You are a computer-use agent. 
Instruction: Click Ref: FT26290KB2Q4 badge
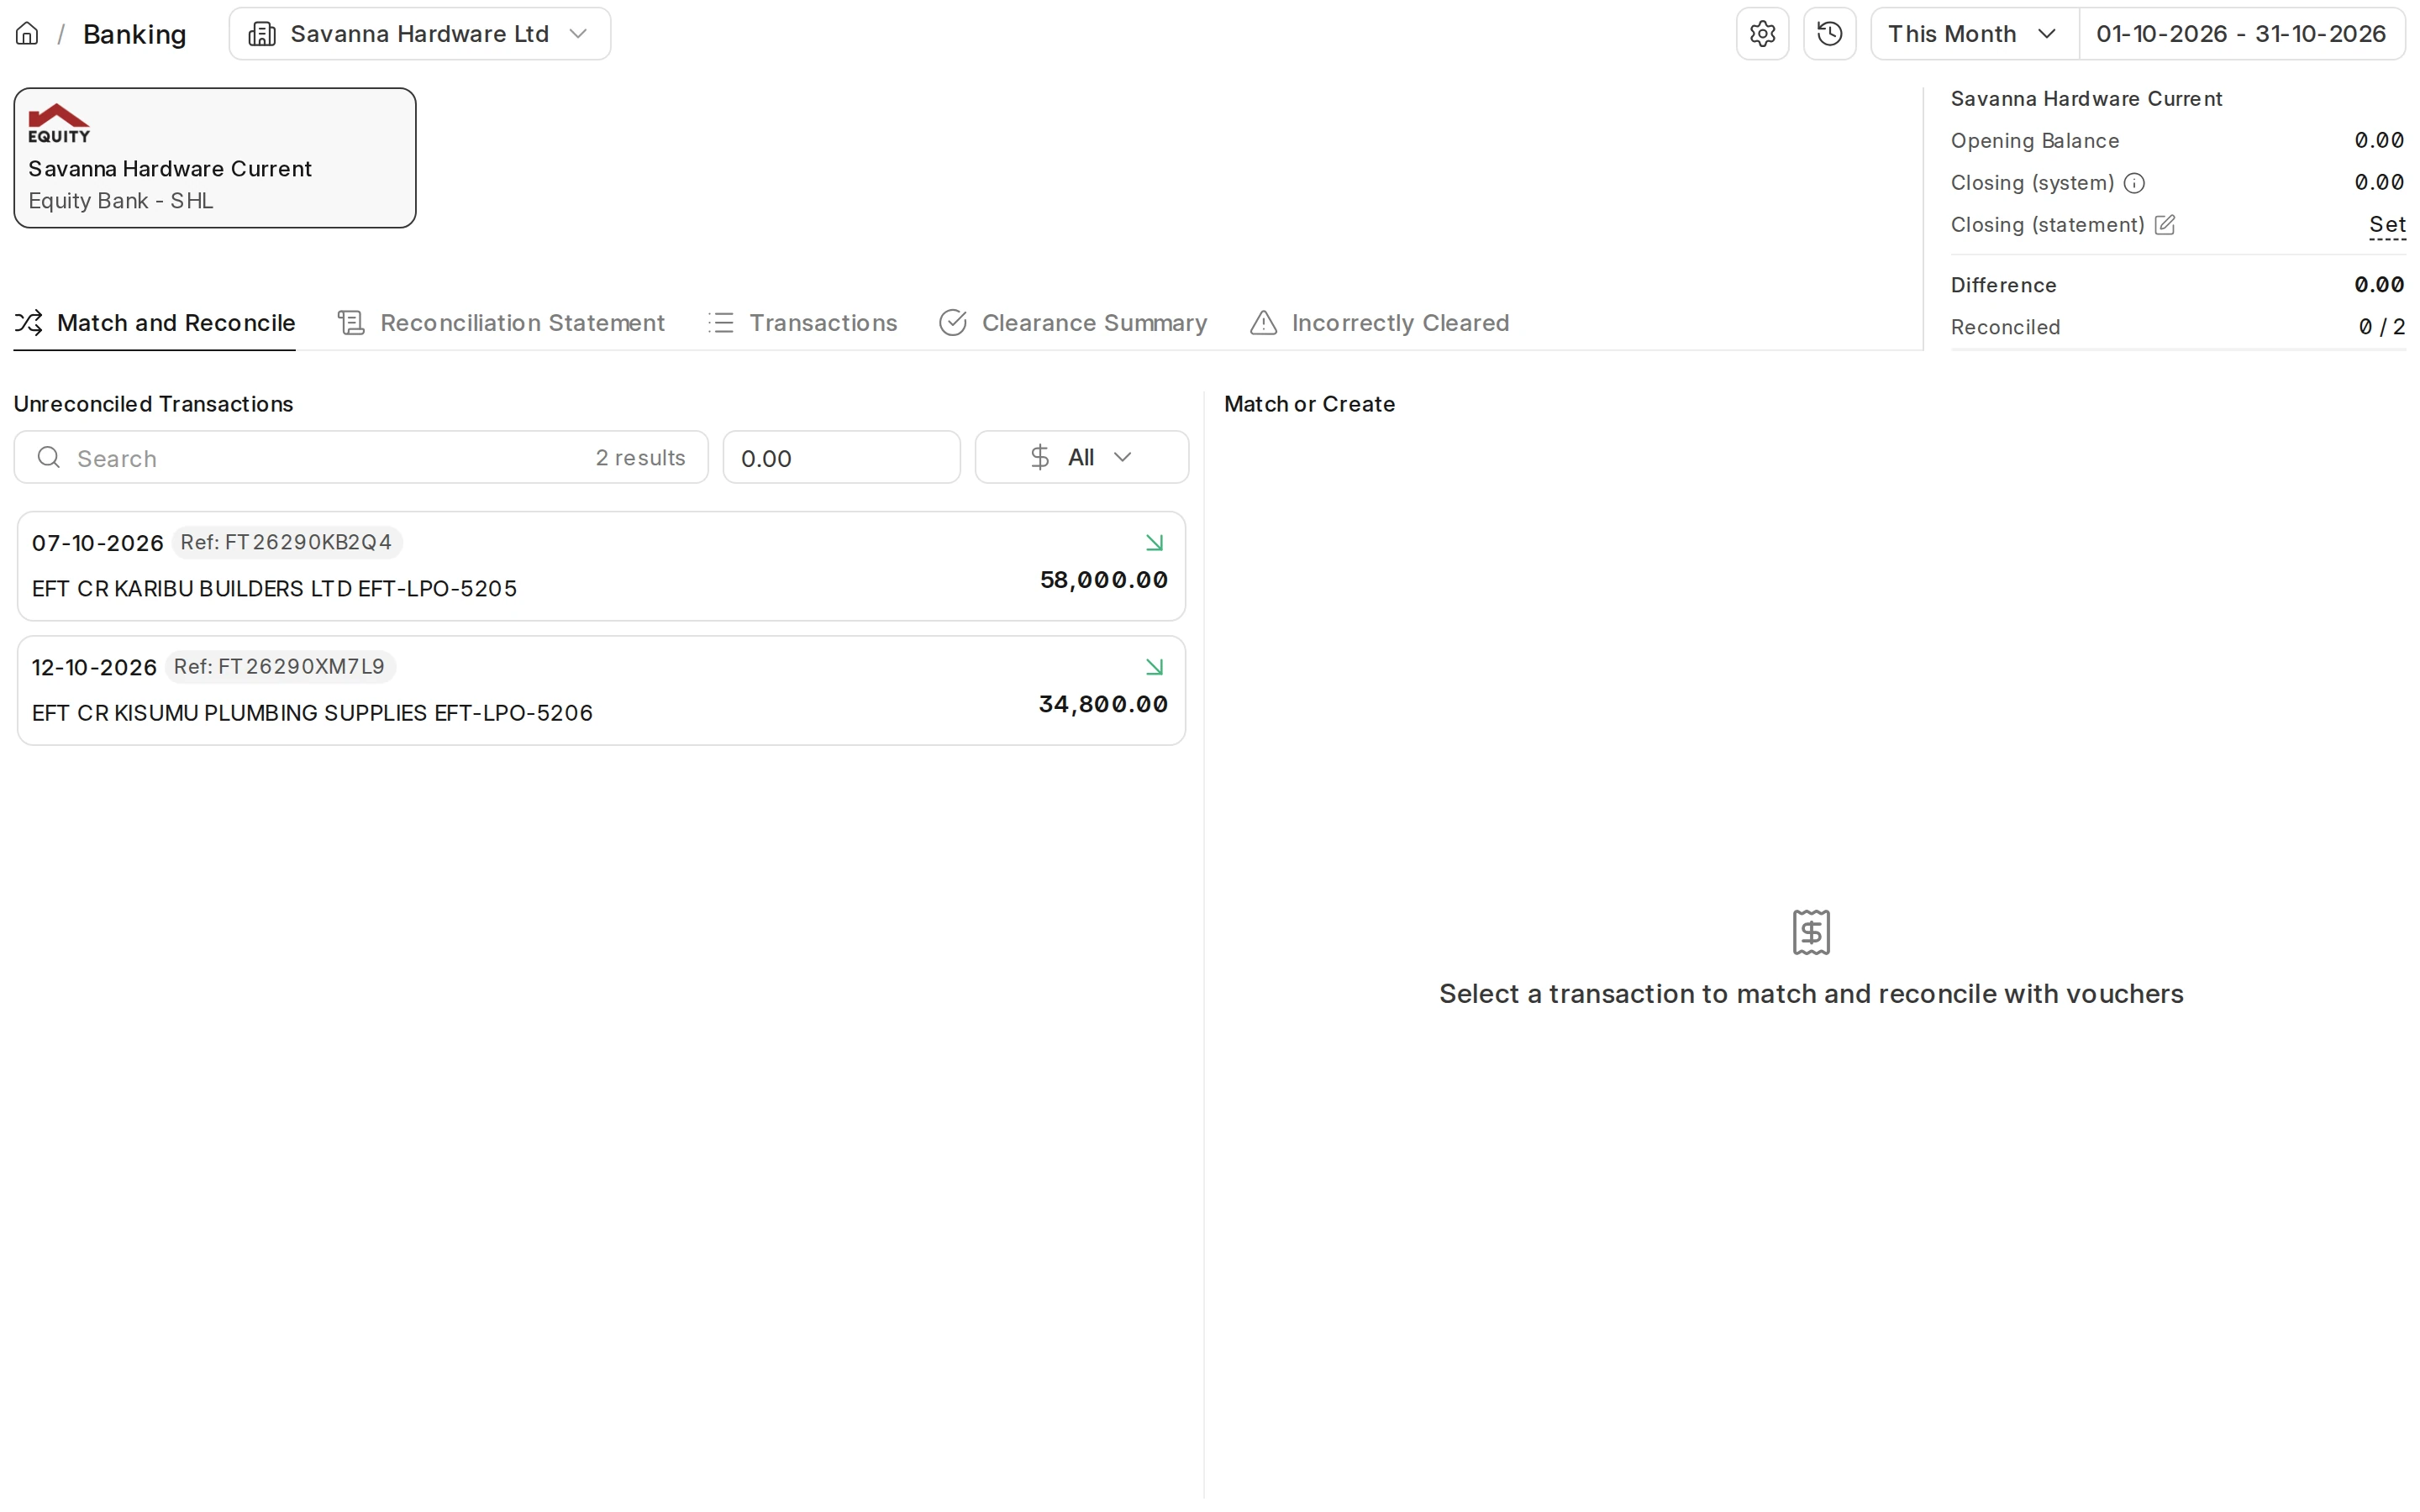287,542
